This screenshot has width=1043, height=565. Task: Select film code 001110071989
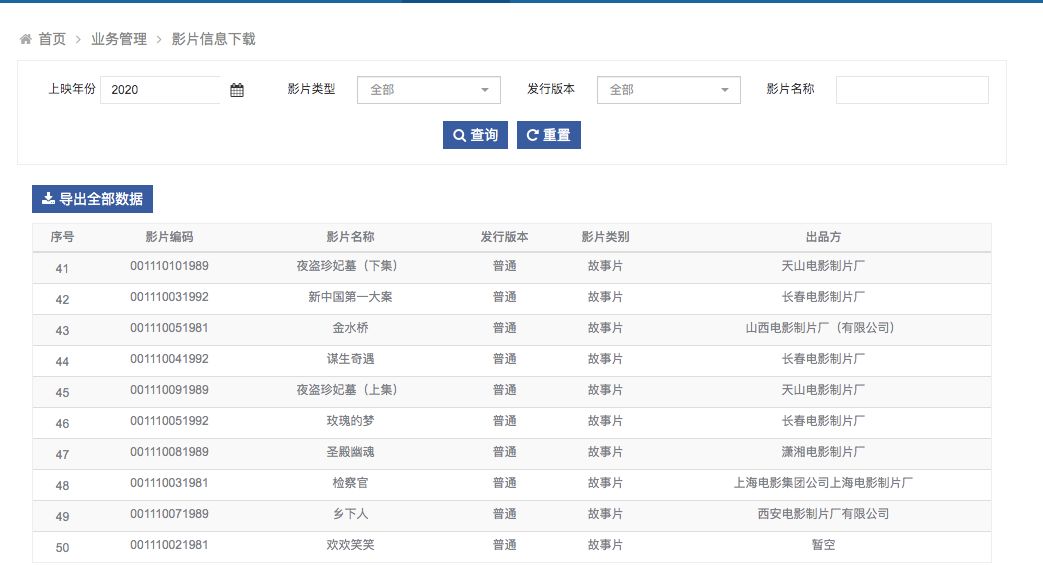(169, 514)
